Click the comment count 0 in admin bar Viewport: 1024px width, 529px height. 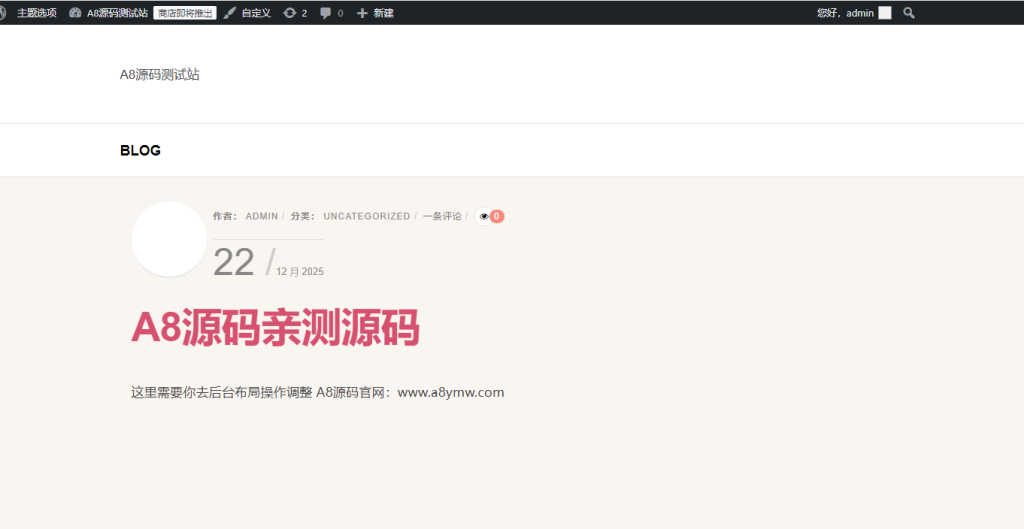tap(340, 13)
